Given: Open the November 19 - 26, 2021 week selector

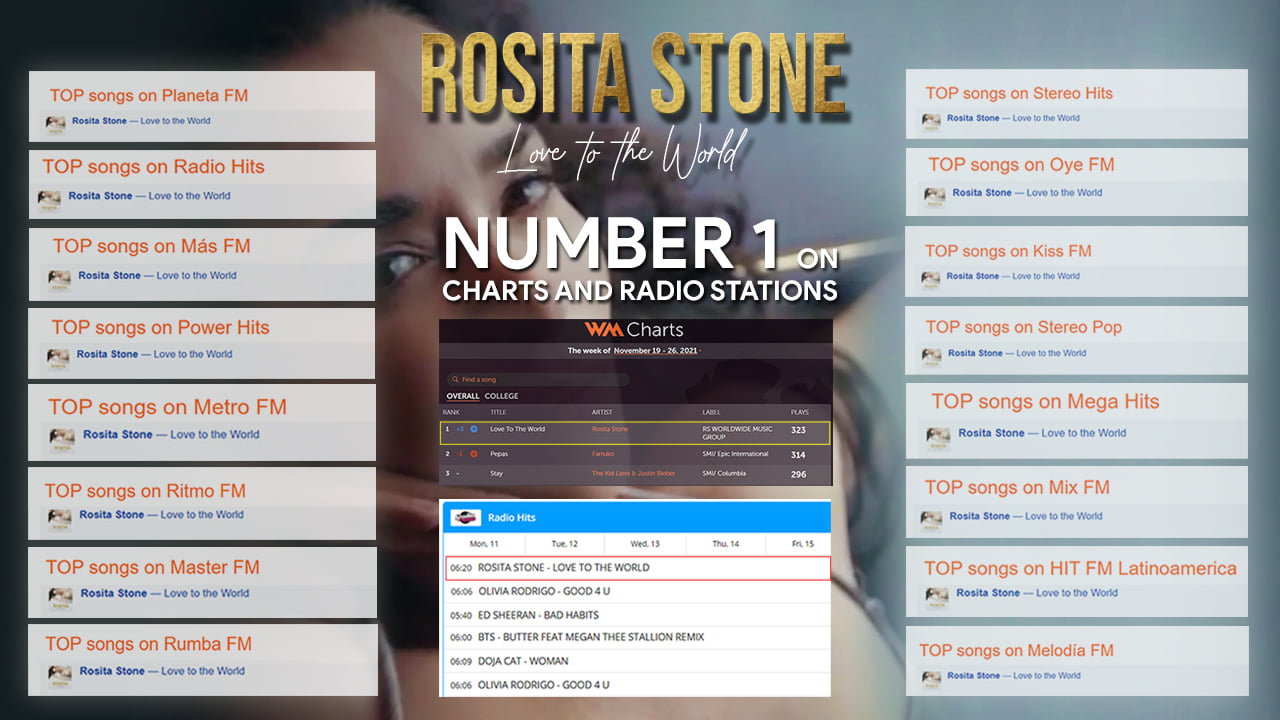Looking at the screenshot, I should pyautogui.click(x=656, y=351).
